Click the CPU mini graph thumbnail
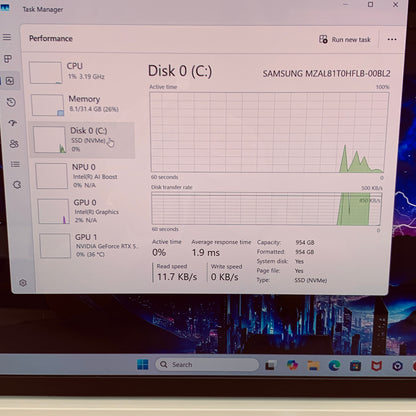The width and height of the screenshot is (416, 416). coord(46,72)
